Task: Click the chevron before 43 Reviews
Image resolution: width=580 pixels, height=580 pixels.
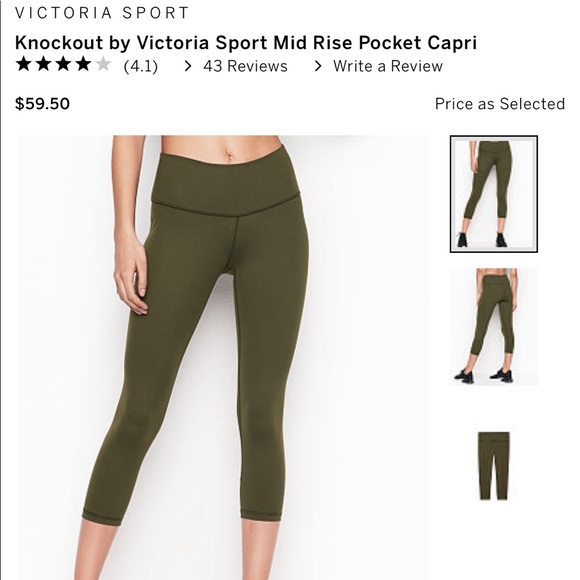Action: [188, 66]
